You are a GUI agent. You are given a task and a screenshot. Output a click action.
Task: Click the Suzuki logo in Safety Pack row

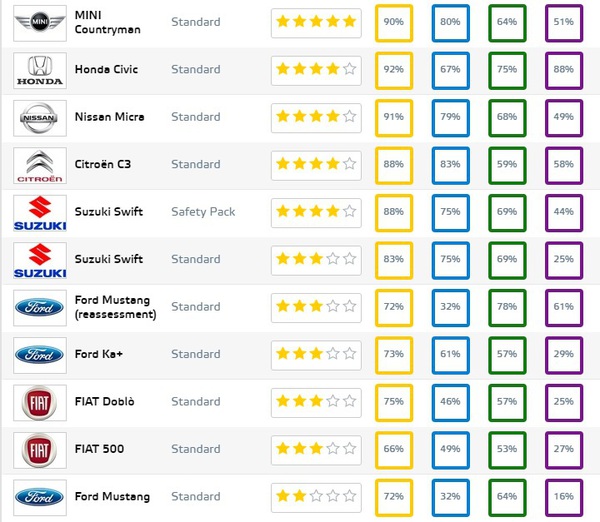tap(40, 213)
